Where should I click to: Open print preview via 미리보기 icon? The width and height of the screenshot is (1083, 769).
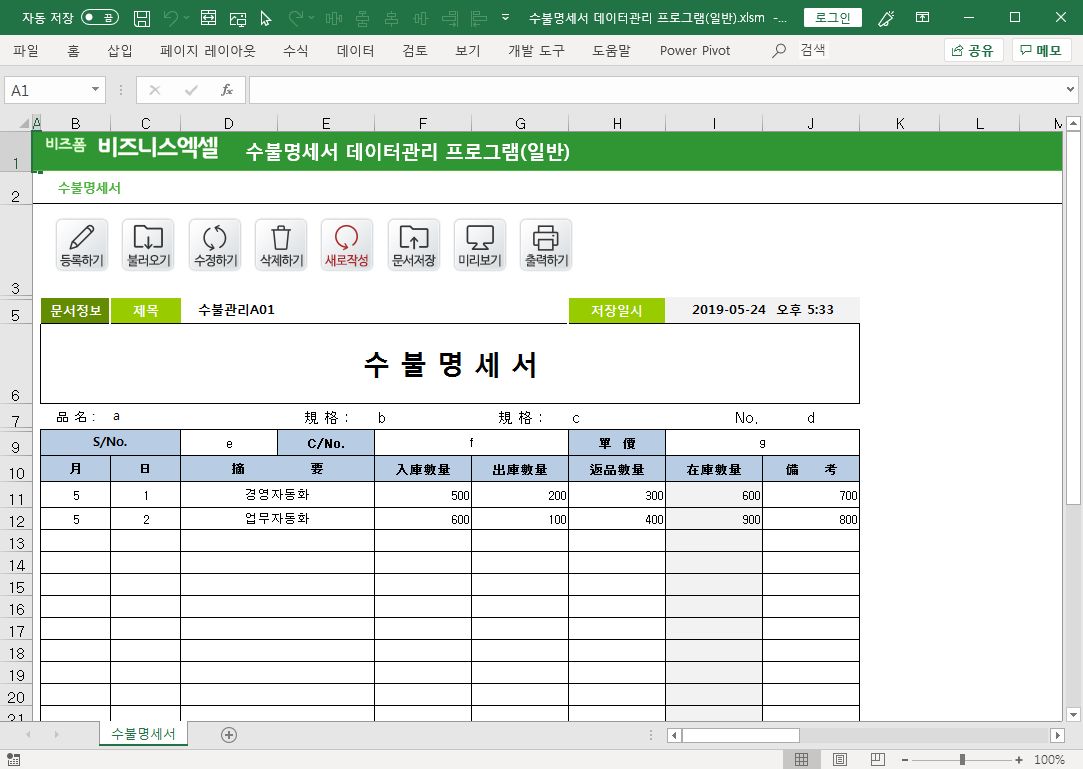tap(479, 245)
